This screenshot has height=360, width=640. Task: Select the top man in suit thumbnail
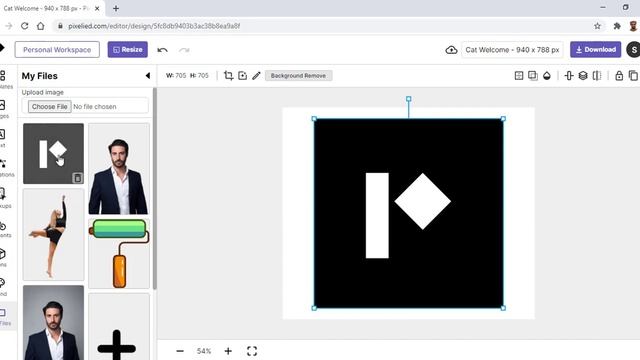pyautogui.click(x=119, y=169)
